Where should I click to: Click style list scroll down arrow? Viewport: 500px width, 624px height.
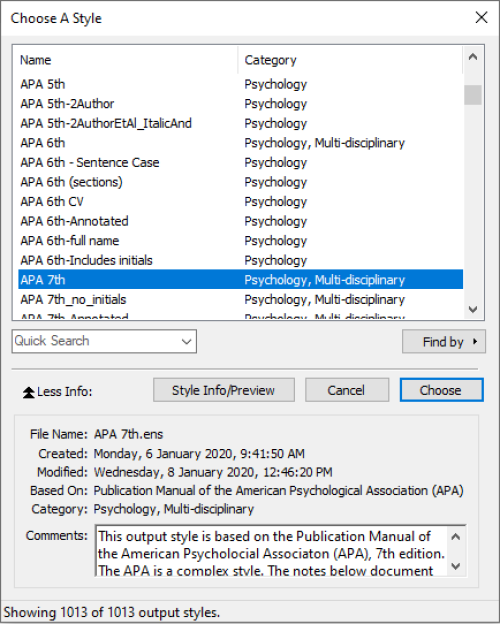[x=473, y=309]
